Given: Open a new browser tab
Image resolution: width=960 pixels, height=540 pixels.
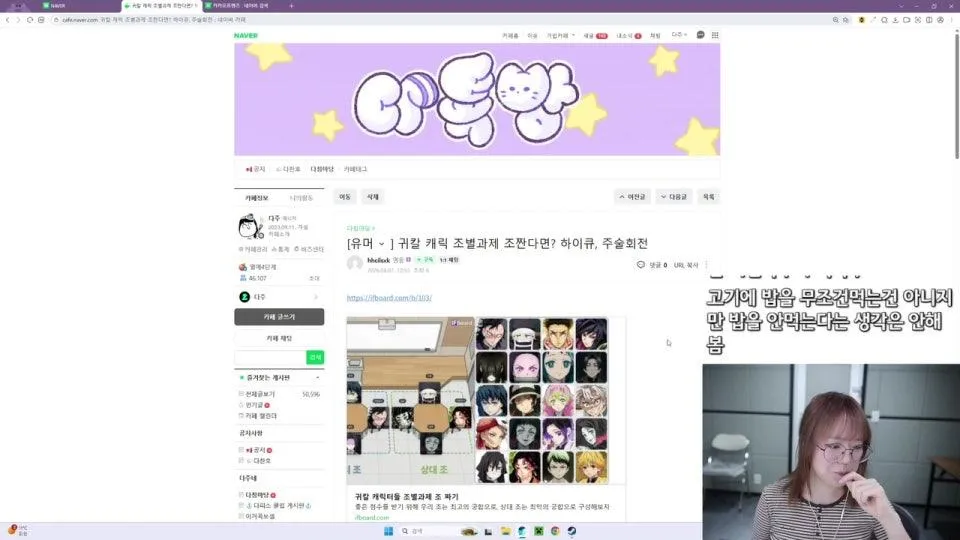Looking at the screenshot, I should tap(291, 6).
